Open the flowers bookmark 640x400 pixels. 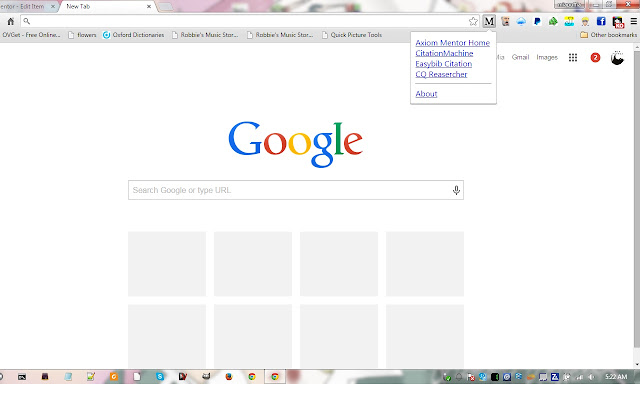click(82, 35)
